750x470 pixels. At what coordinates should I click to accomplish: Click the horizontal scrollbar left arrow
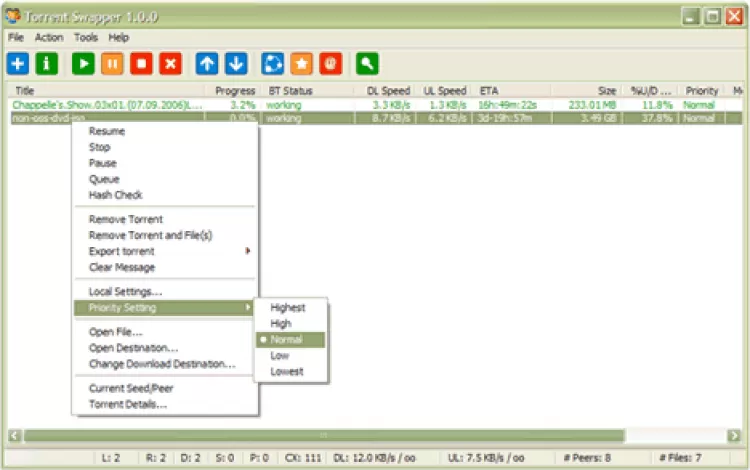click(x=15, y=436)
